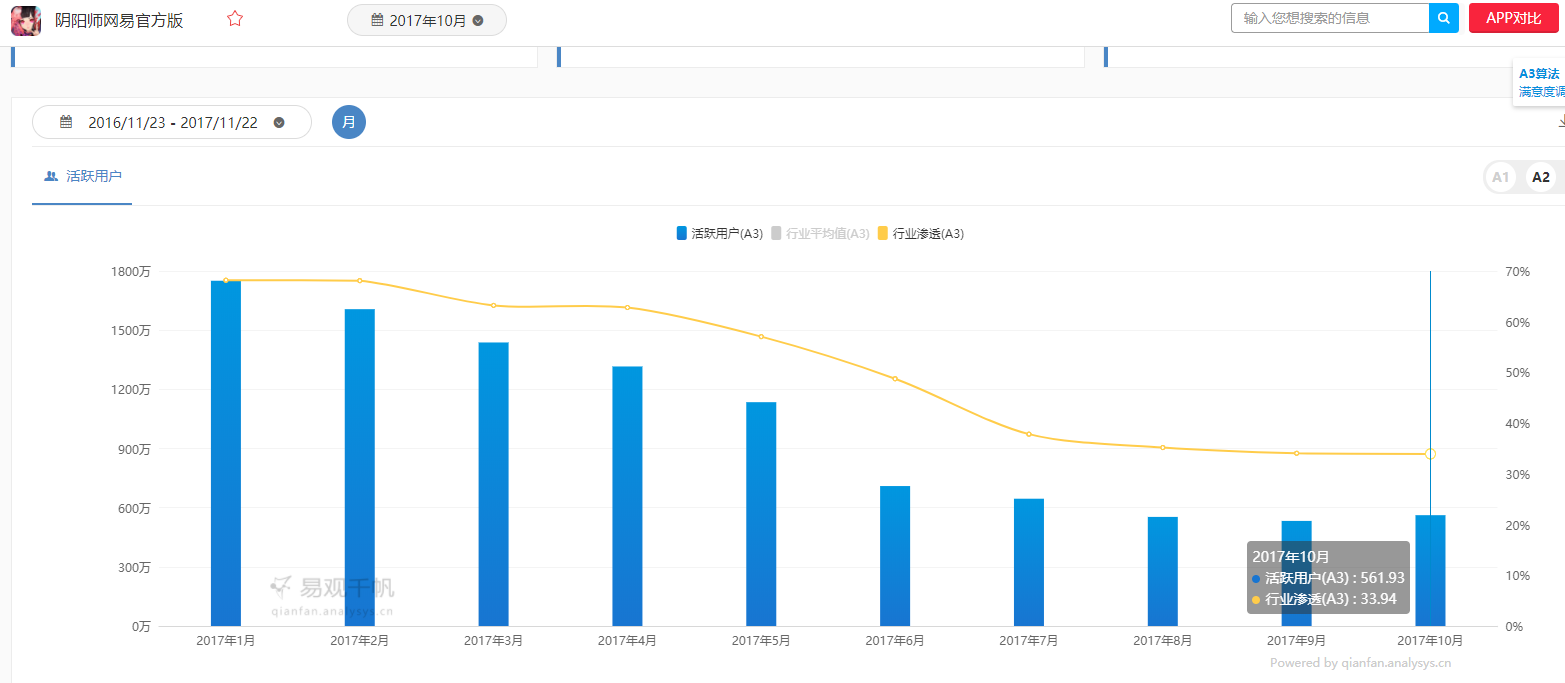Click the 2017年10月 bar
The image size is (1565, 683).
[1430, 570]
